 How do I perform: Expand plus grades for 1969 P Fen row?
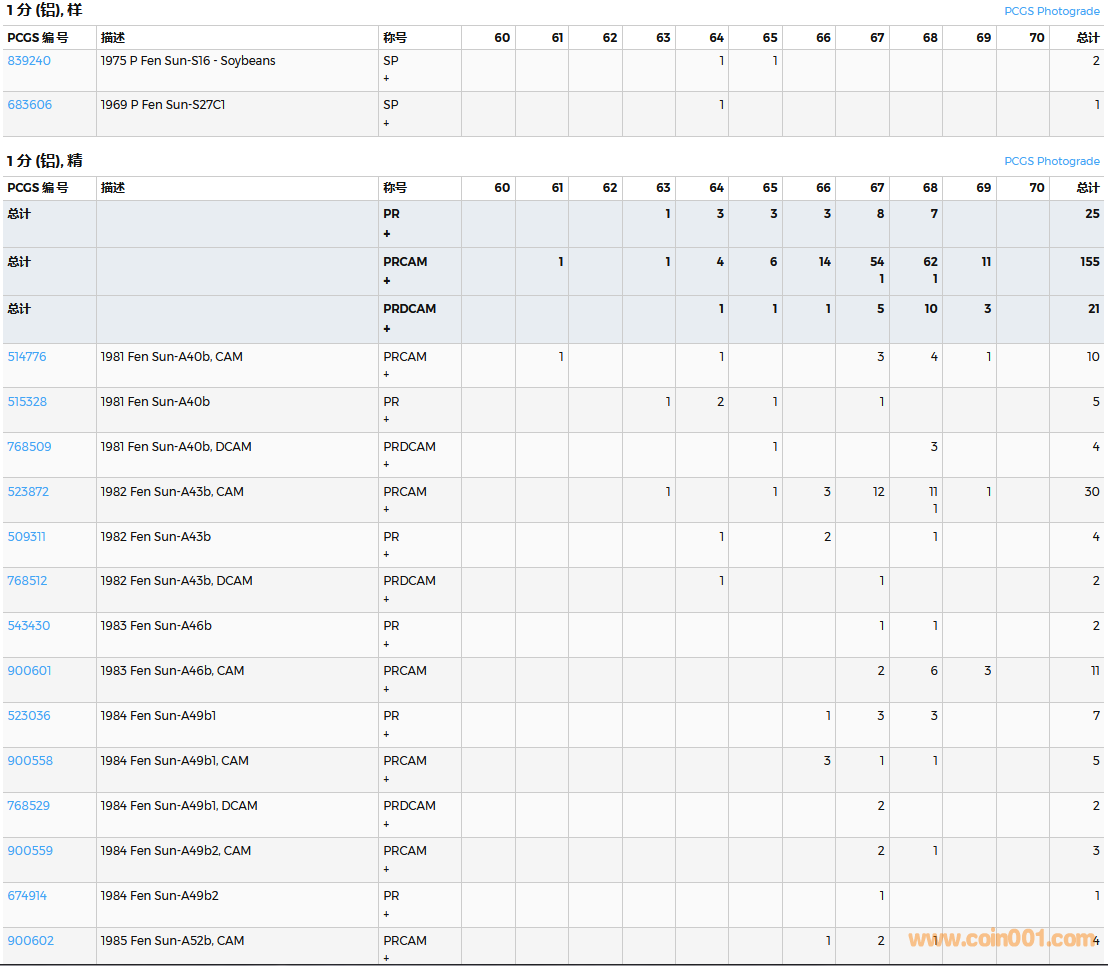(x=387, y=124)
